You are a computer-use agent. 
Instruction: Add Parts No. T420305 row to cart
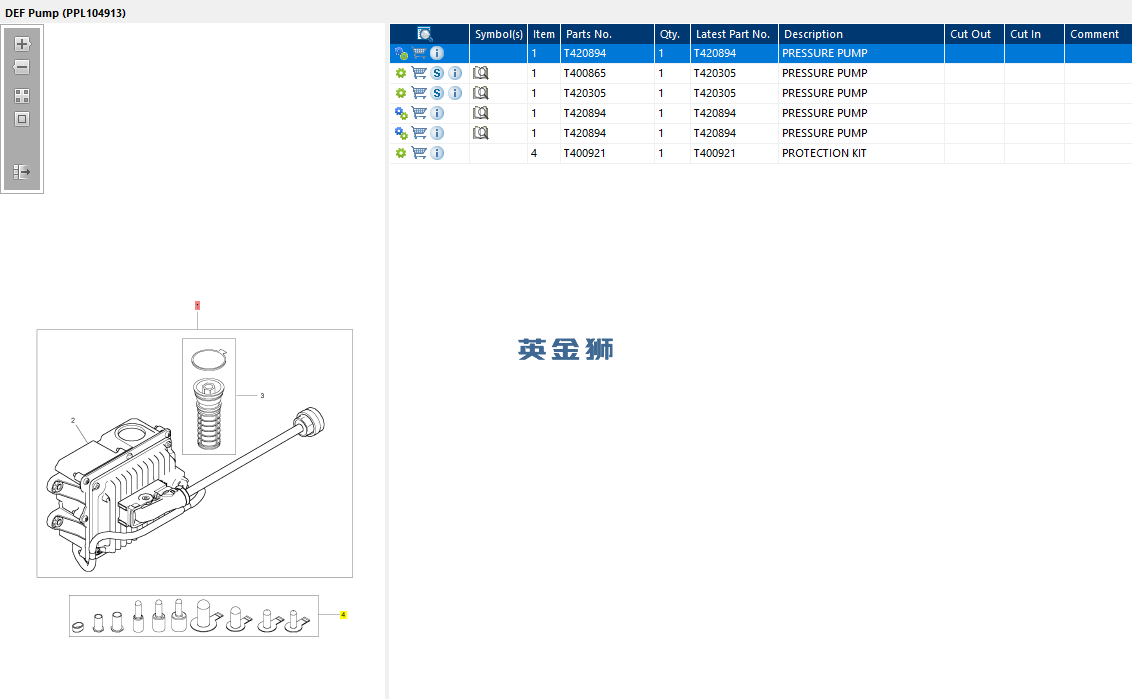point(419,93)
